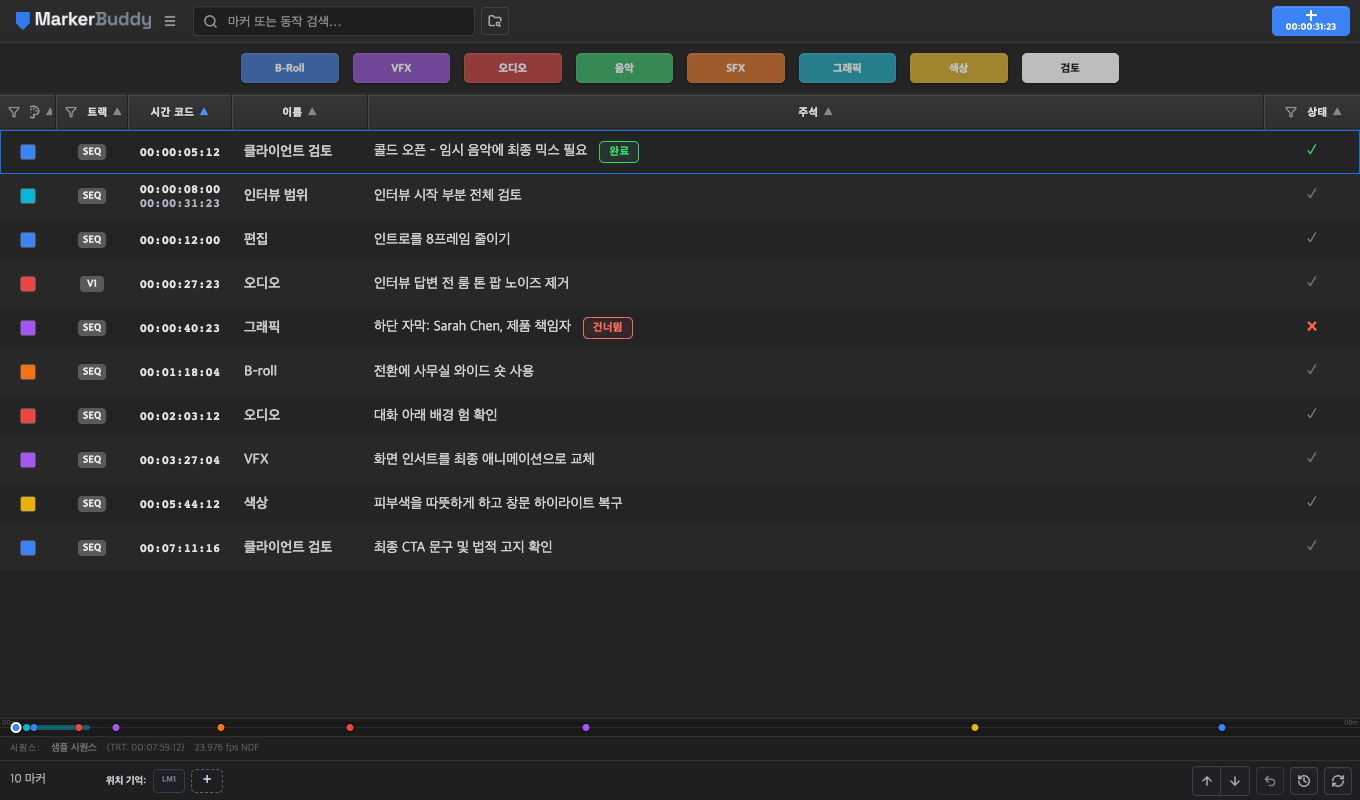Screen dimensions: 1360x800
Task: Mark the 인터뷰 범위 row as done
Action: point(1312,194)
